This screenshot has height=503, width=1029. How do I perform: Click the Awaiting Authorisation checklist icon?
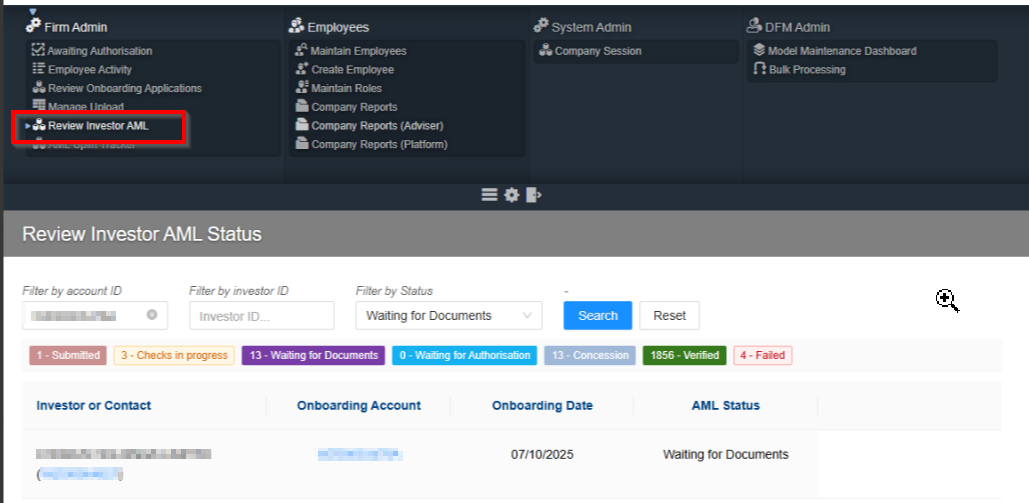38,50
